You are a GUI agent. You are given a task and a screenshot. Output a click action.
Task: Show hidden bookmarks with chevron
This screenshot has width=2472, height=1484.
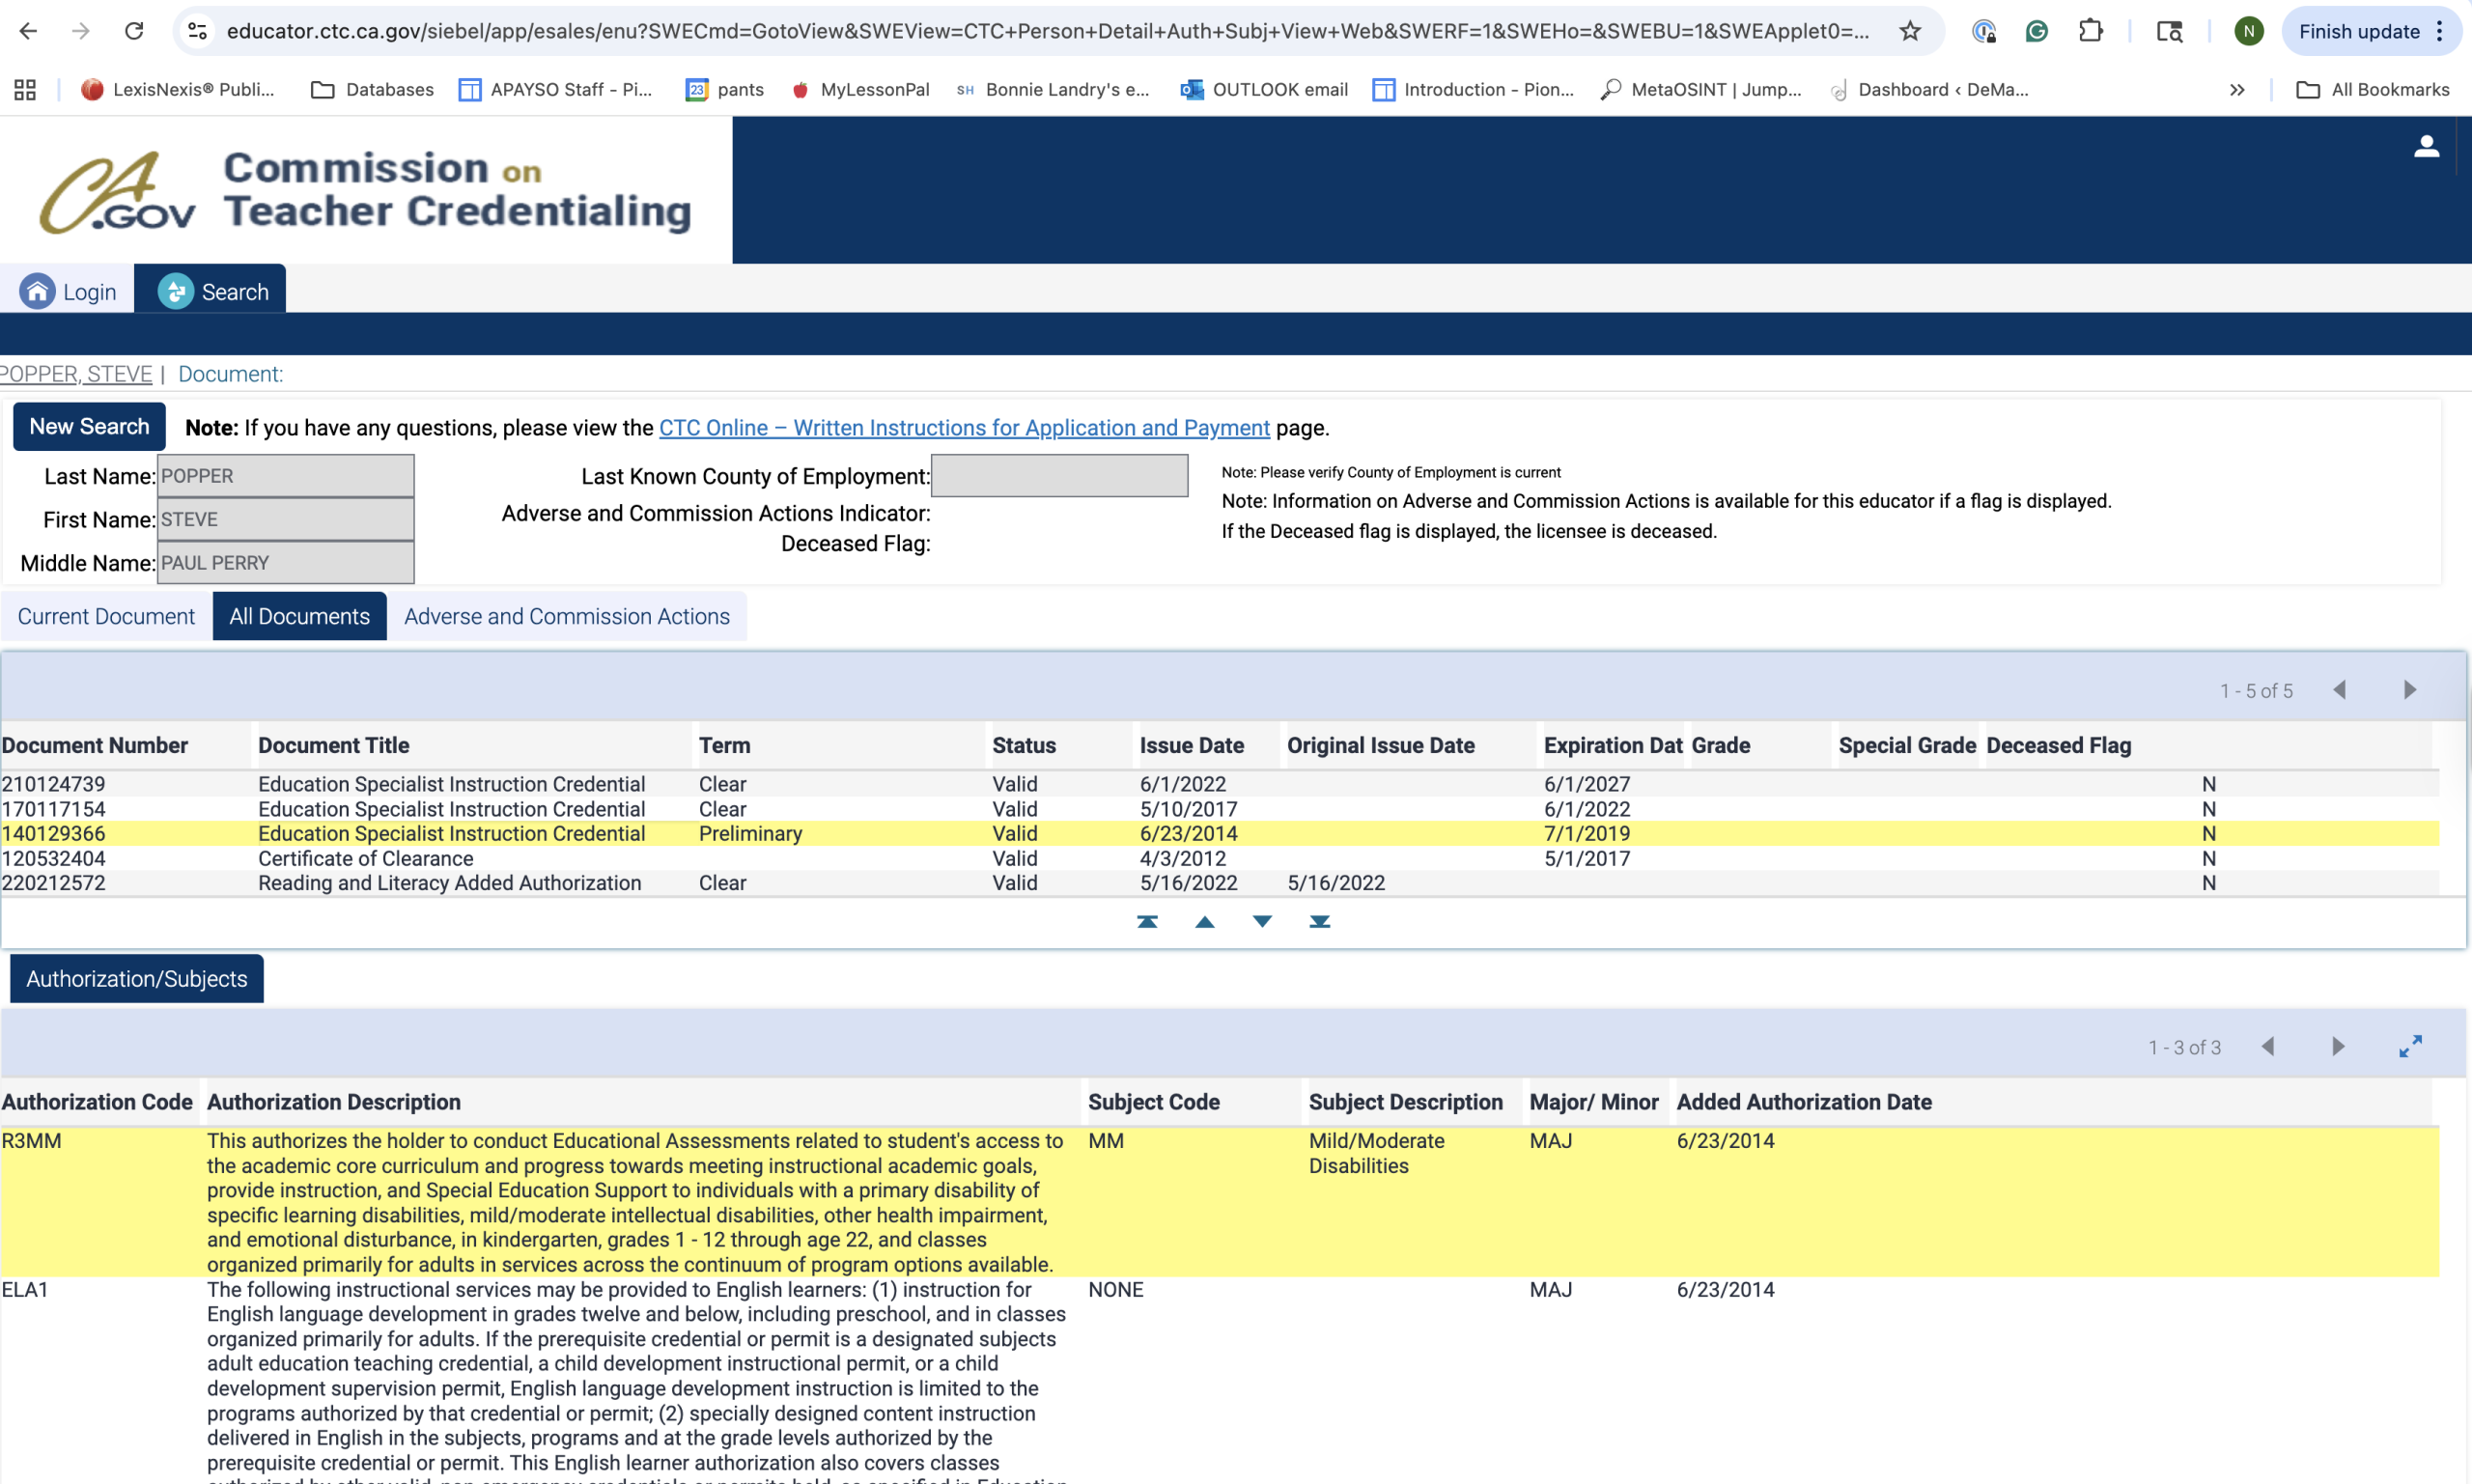click(x=2237, y=90)
